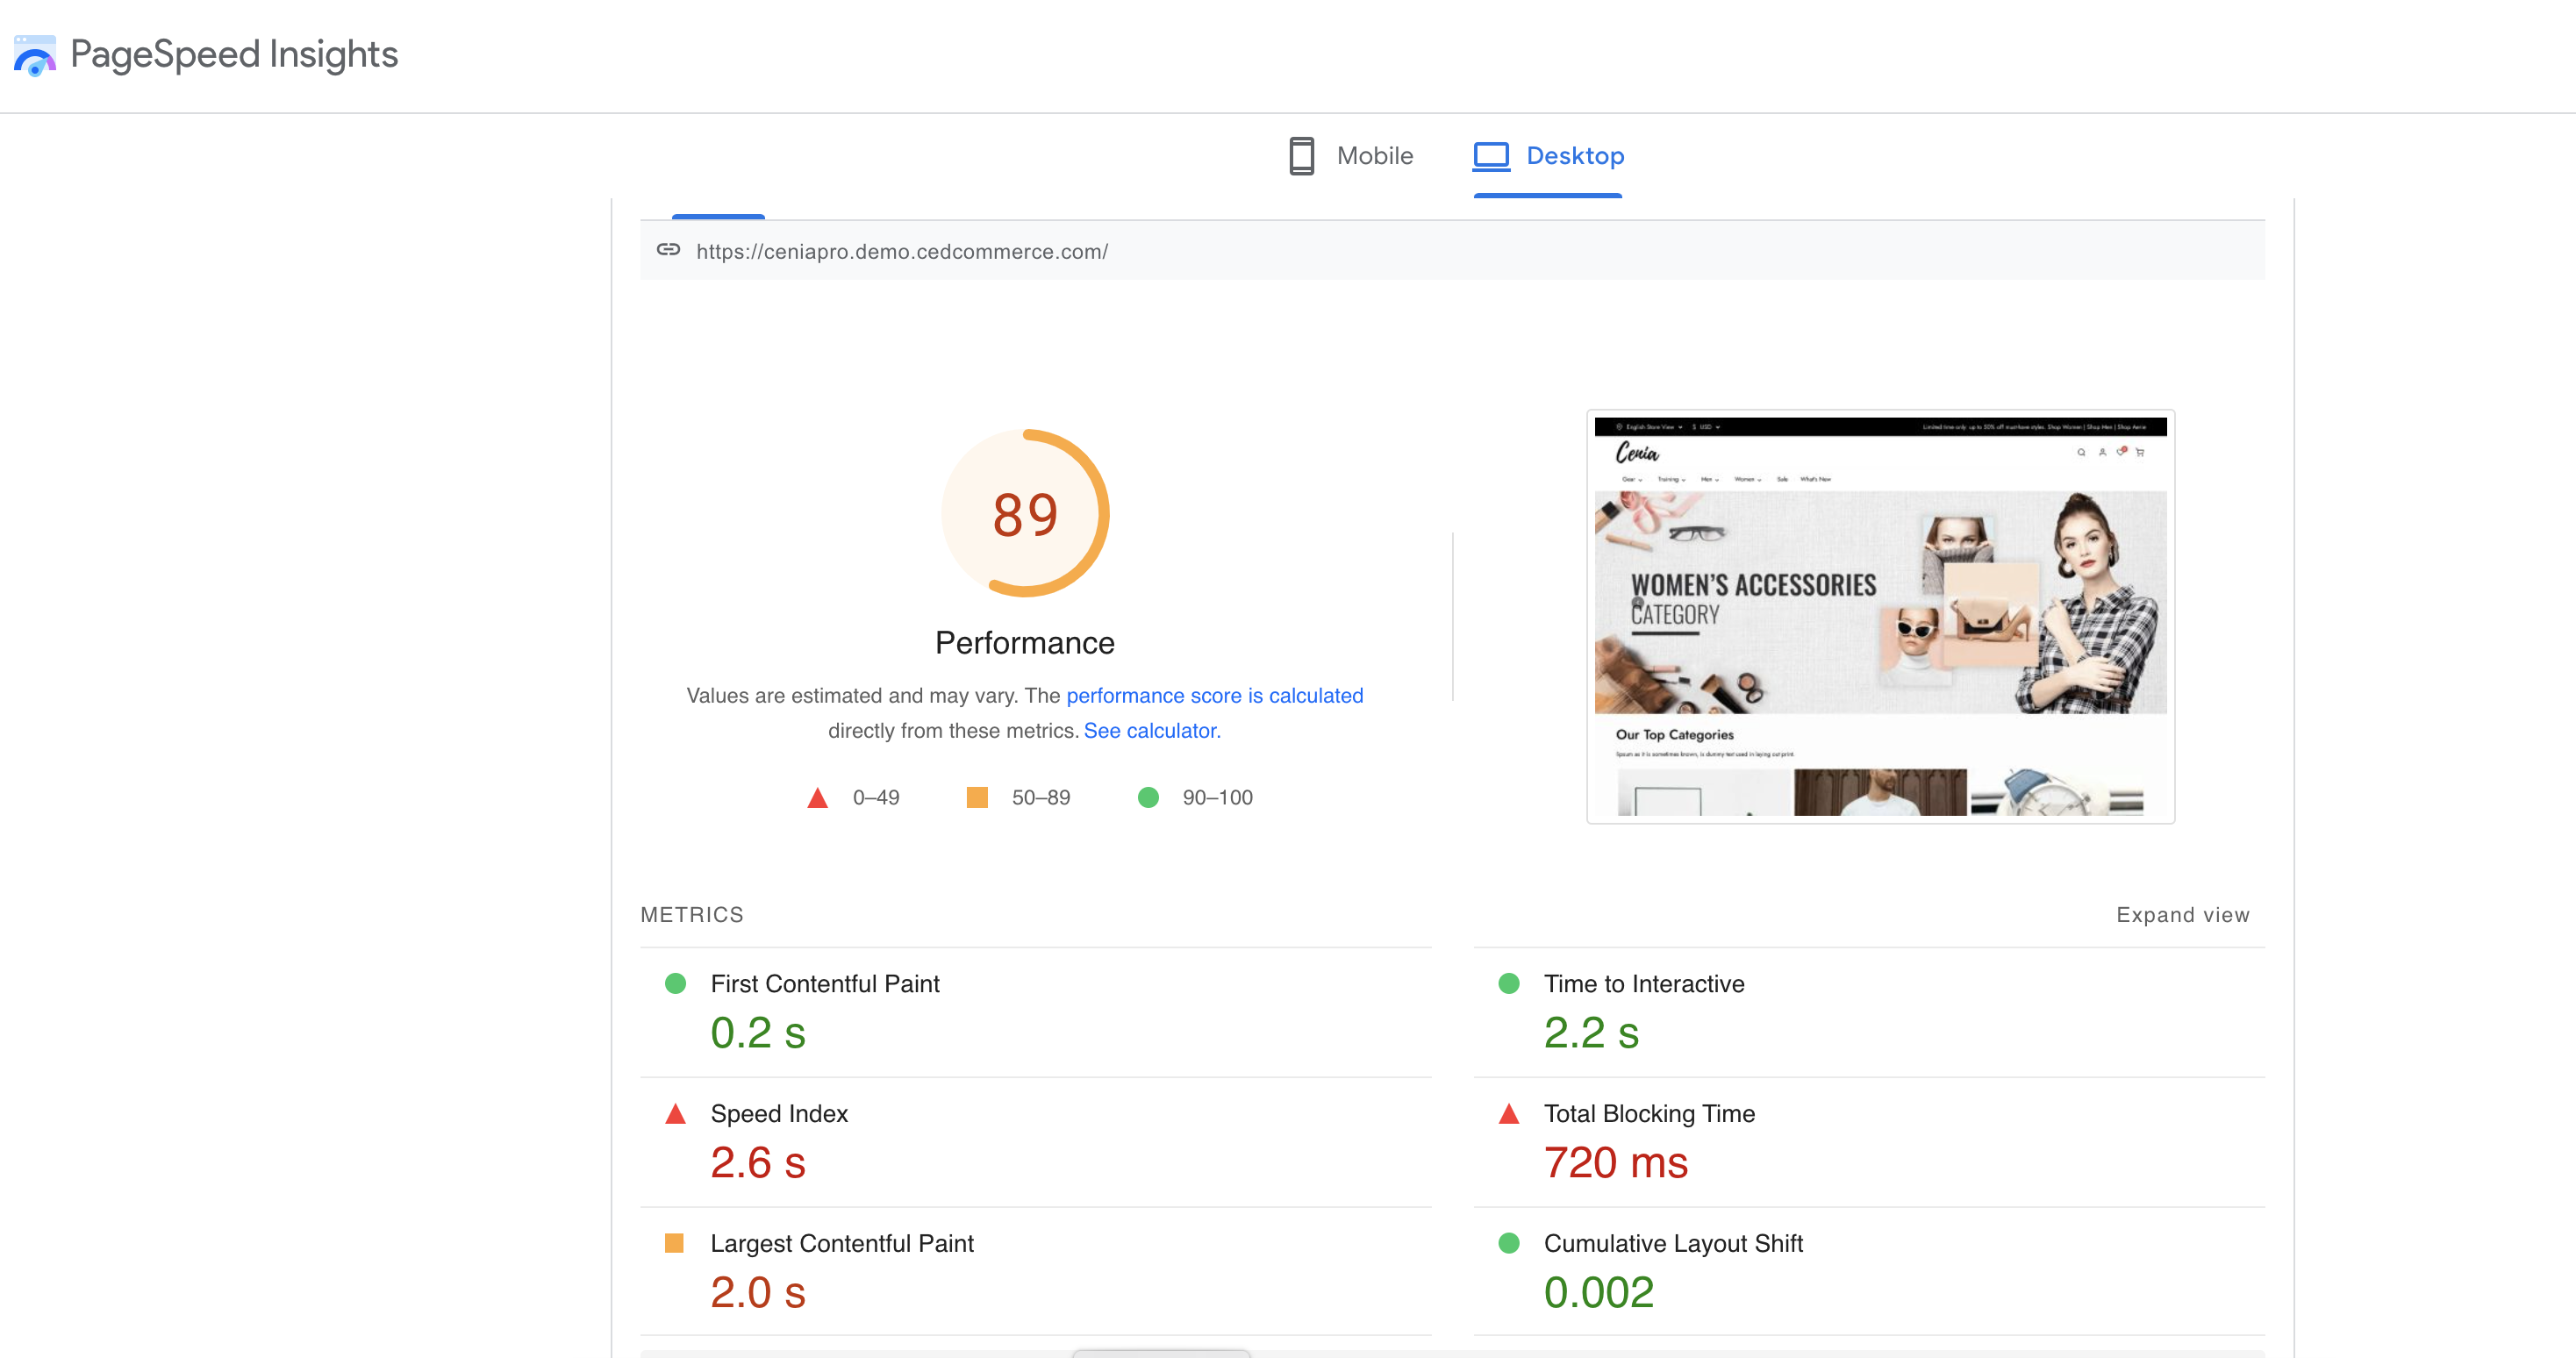Click the 720 ms value
The height and width of the screenshot is (1358, 2576).
point(1615,1163)
